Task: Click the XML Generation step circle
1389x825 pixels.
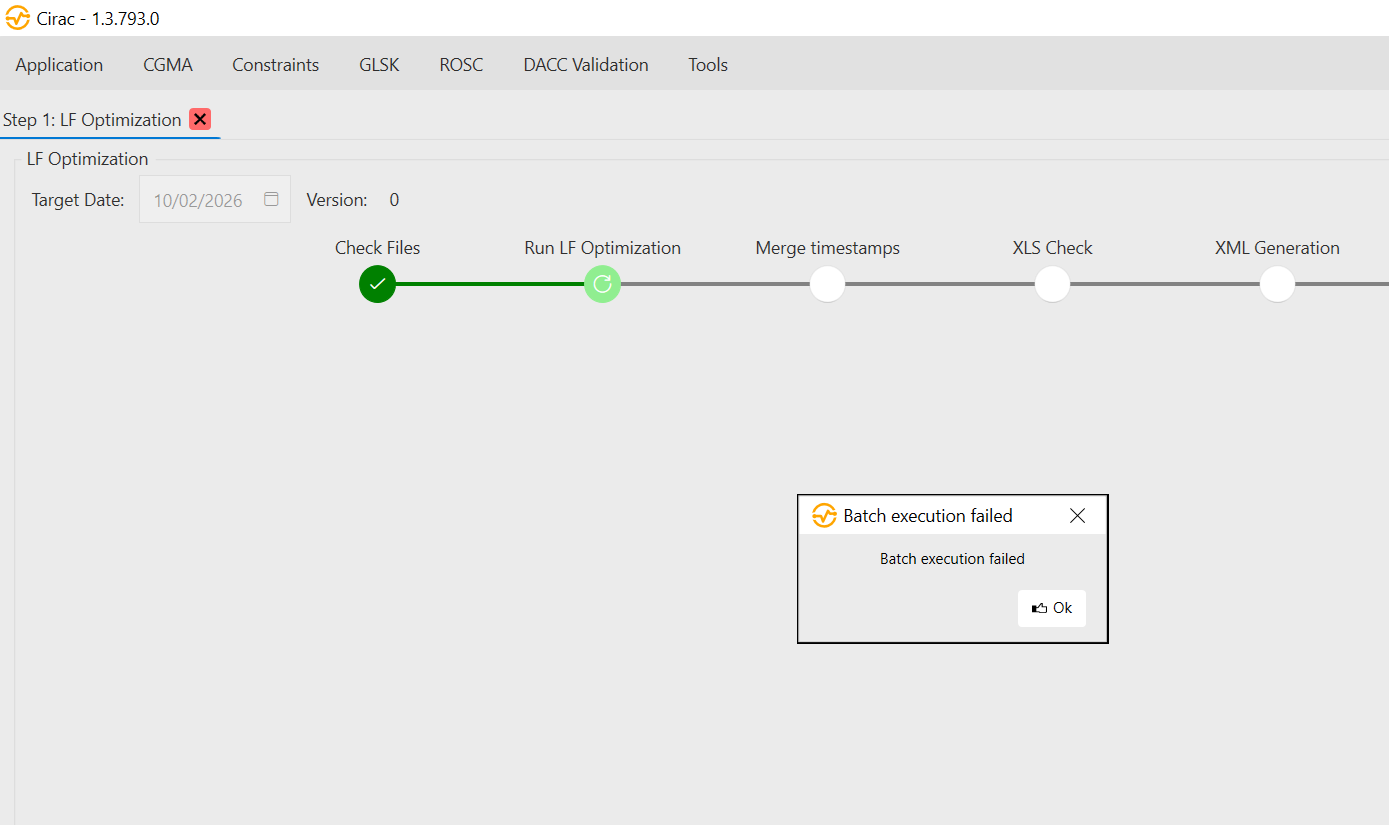Action: tap(1277, 284)
